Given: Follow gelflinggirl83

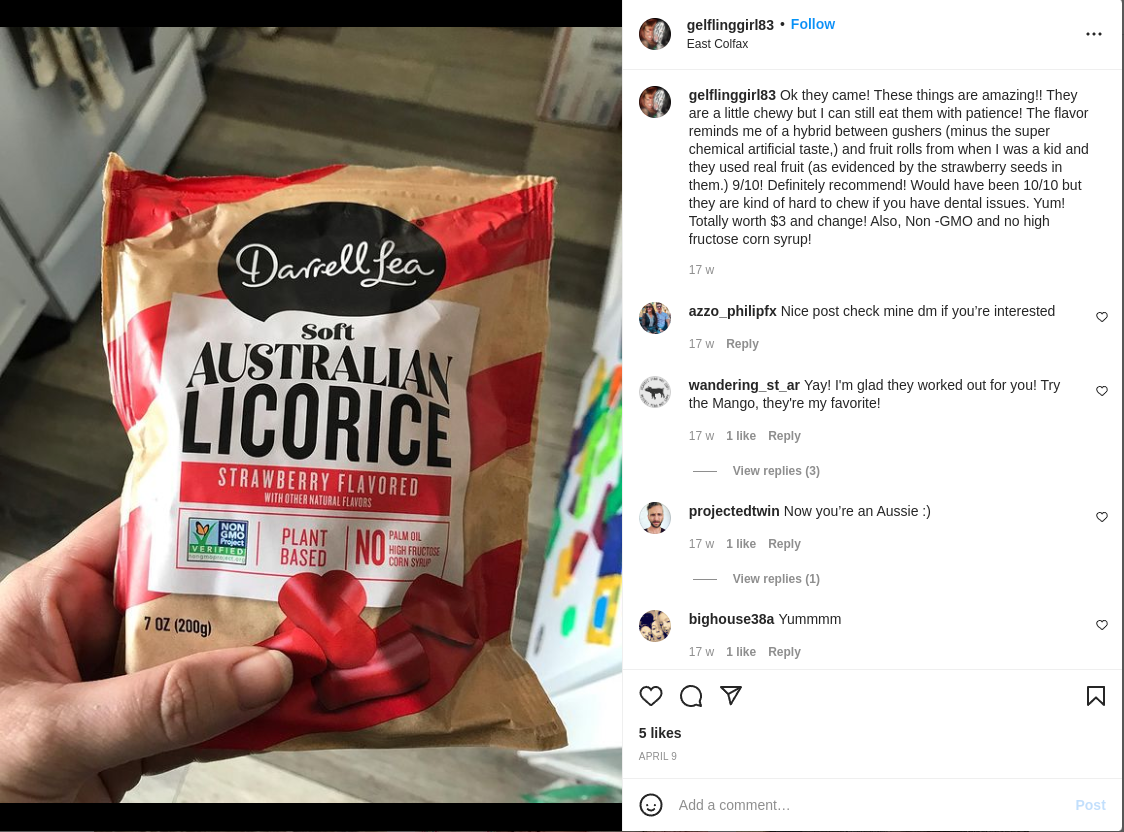Looking at the screenshot, I should pos(812,24).
